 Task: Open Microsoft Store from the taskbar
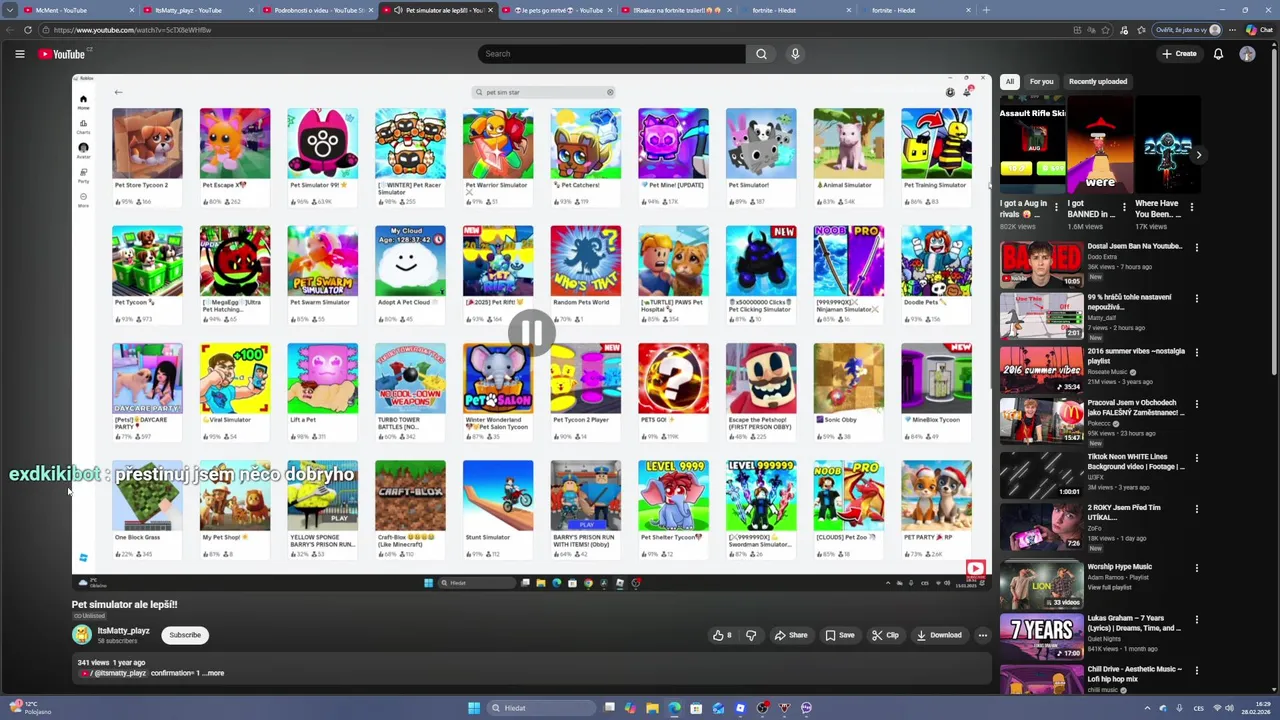696,708
